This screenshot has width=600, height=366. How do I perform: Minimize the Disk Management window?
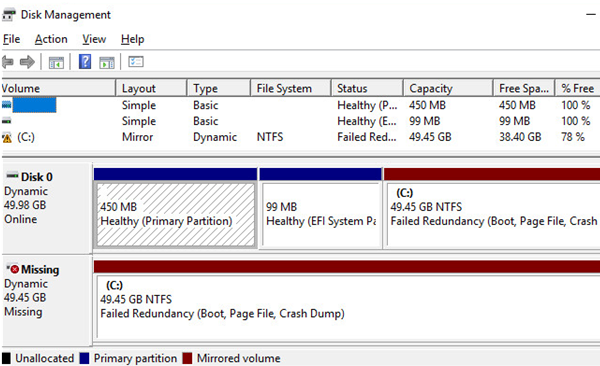pyautogui.click(x=592, y=15)
